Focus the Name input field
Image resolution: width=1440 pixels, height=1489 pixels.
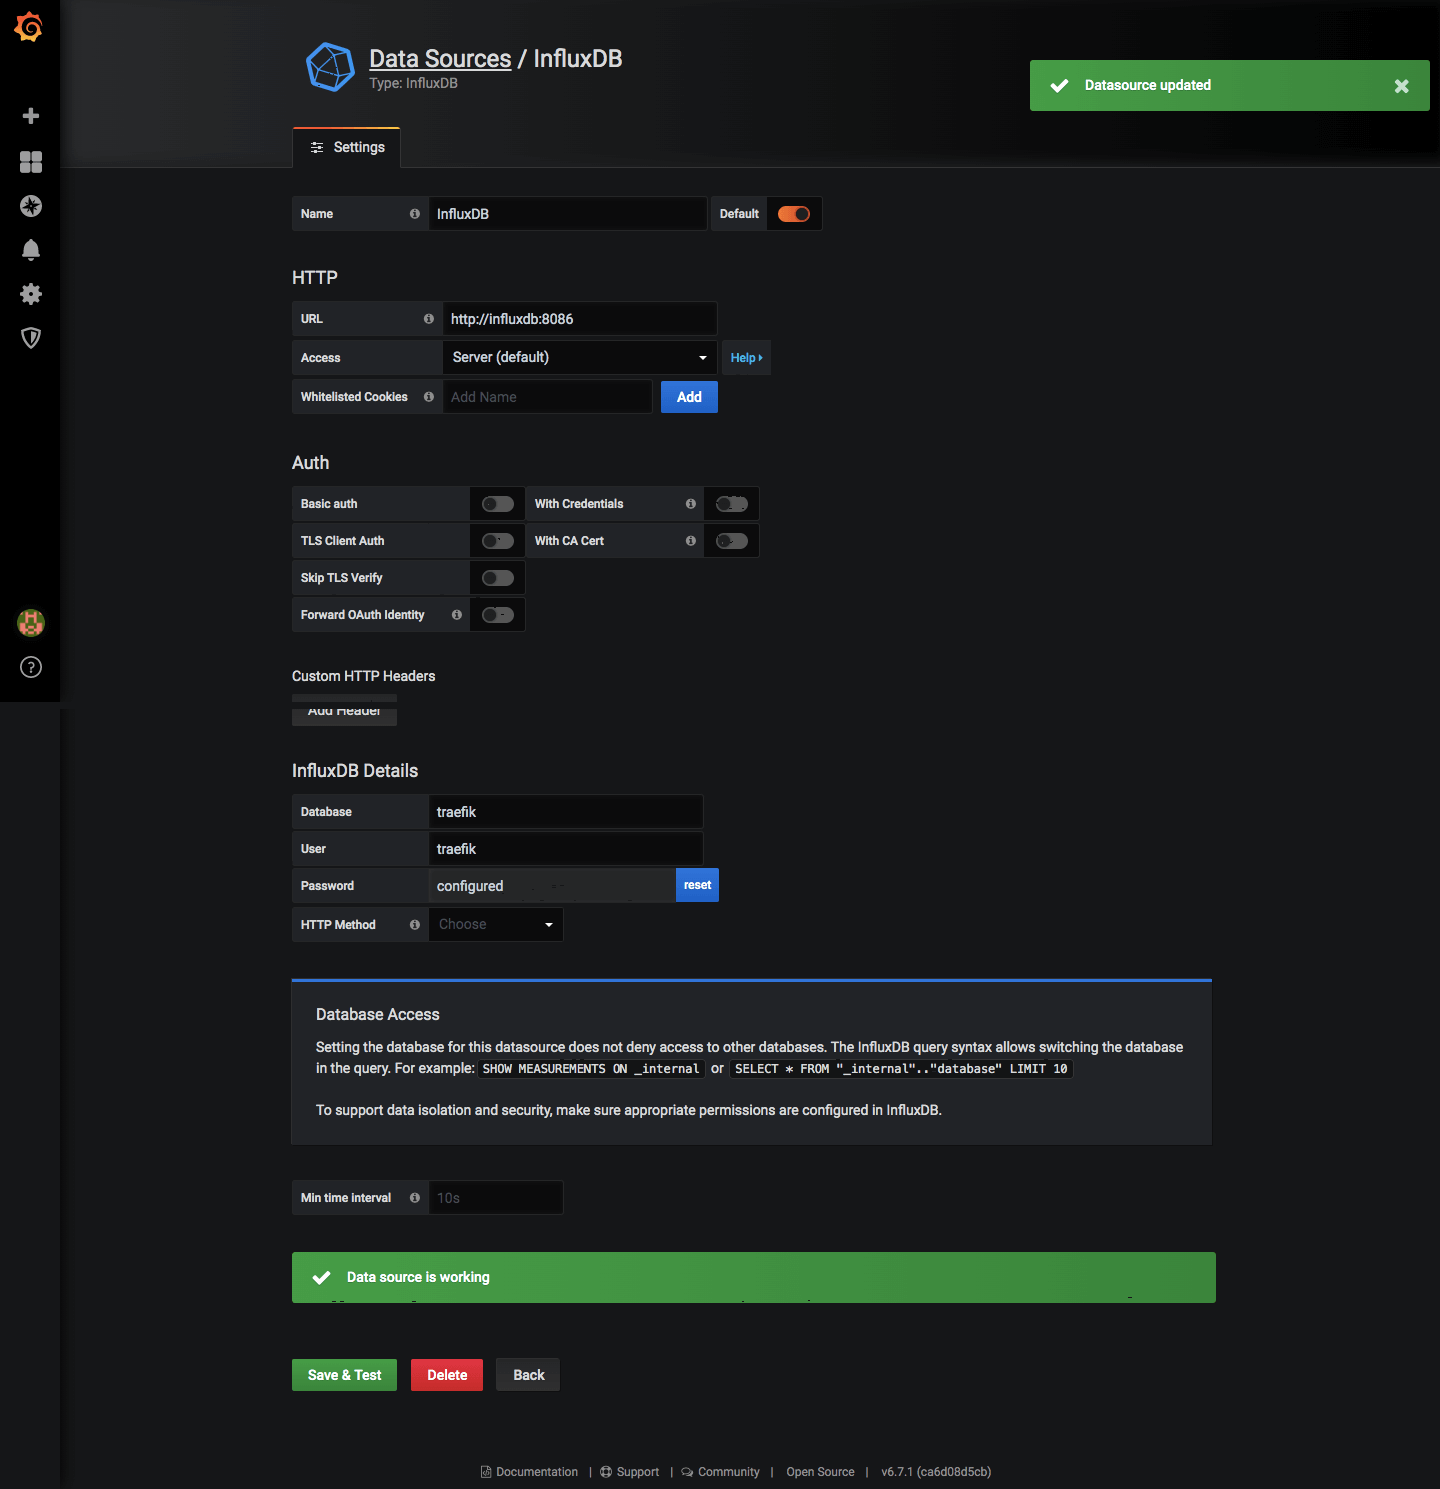coord(568,214)
